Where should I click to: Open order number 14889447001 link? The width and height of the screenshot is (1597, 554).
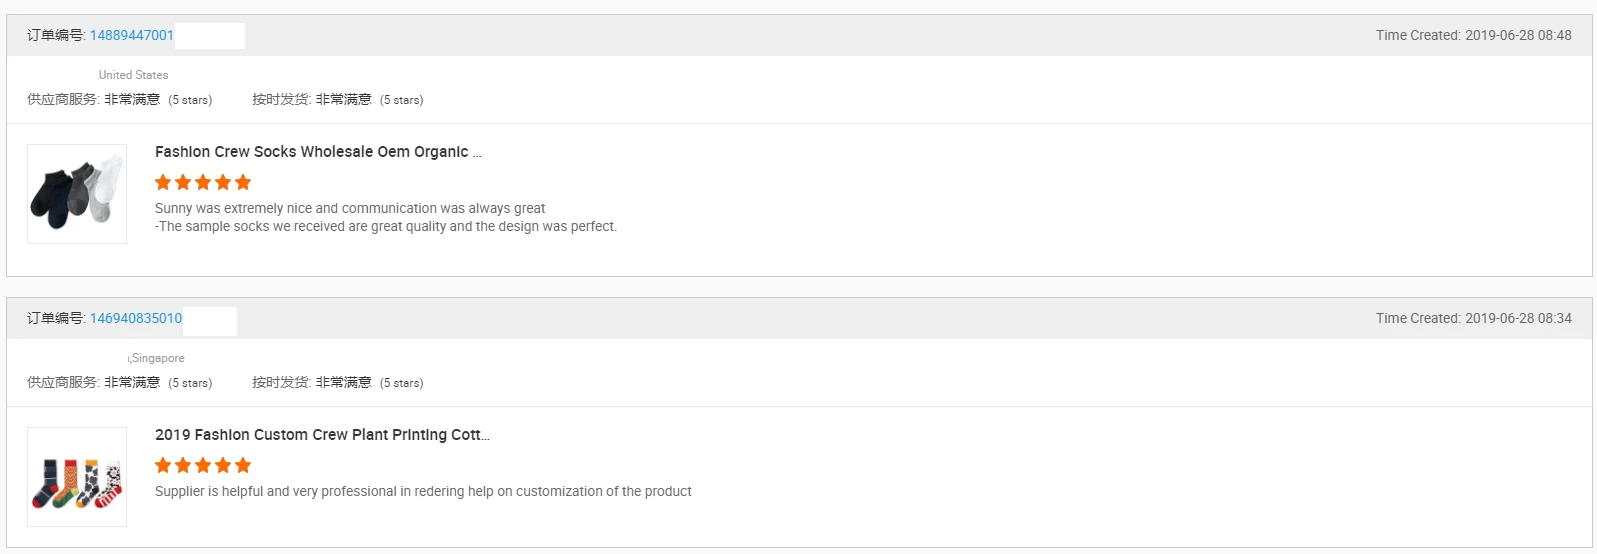pos(132,35)
